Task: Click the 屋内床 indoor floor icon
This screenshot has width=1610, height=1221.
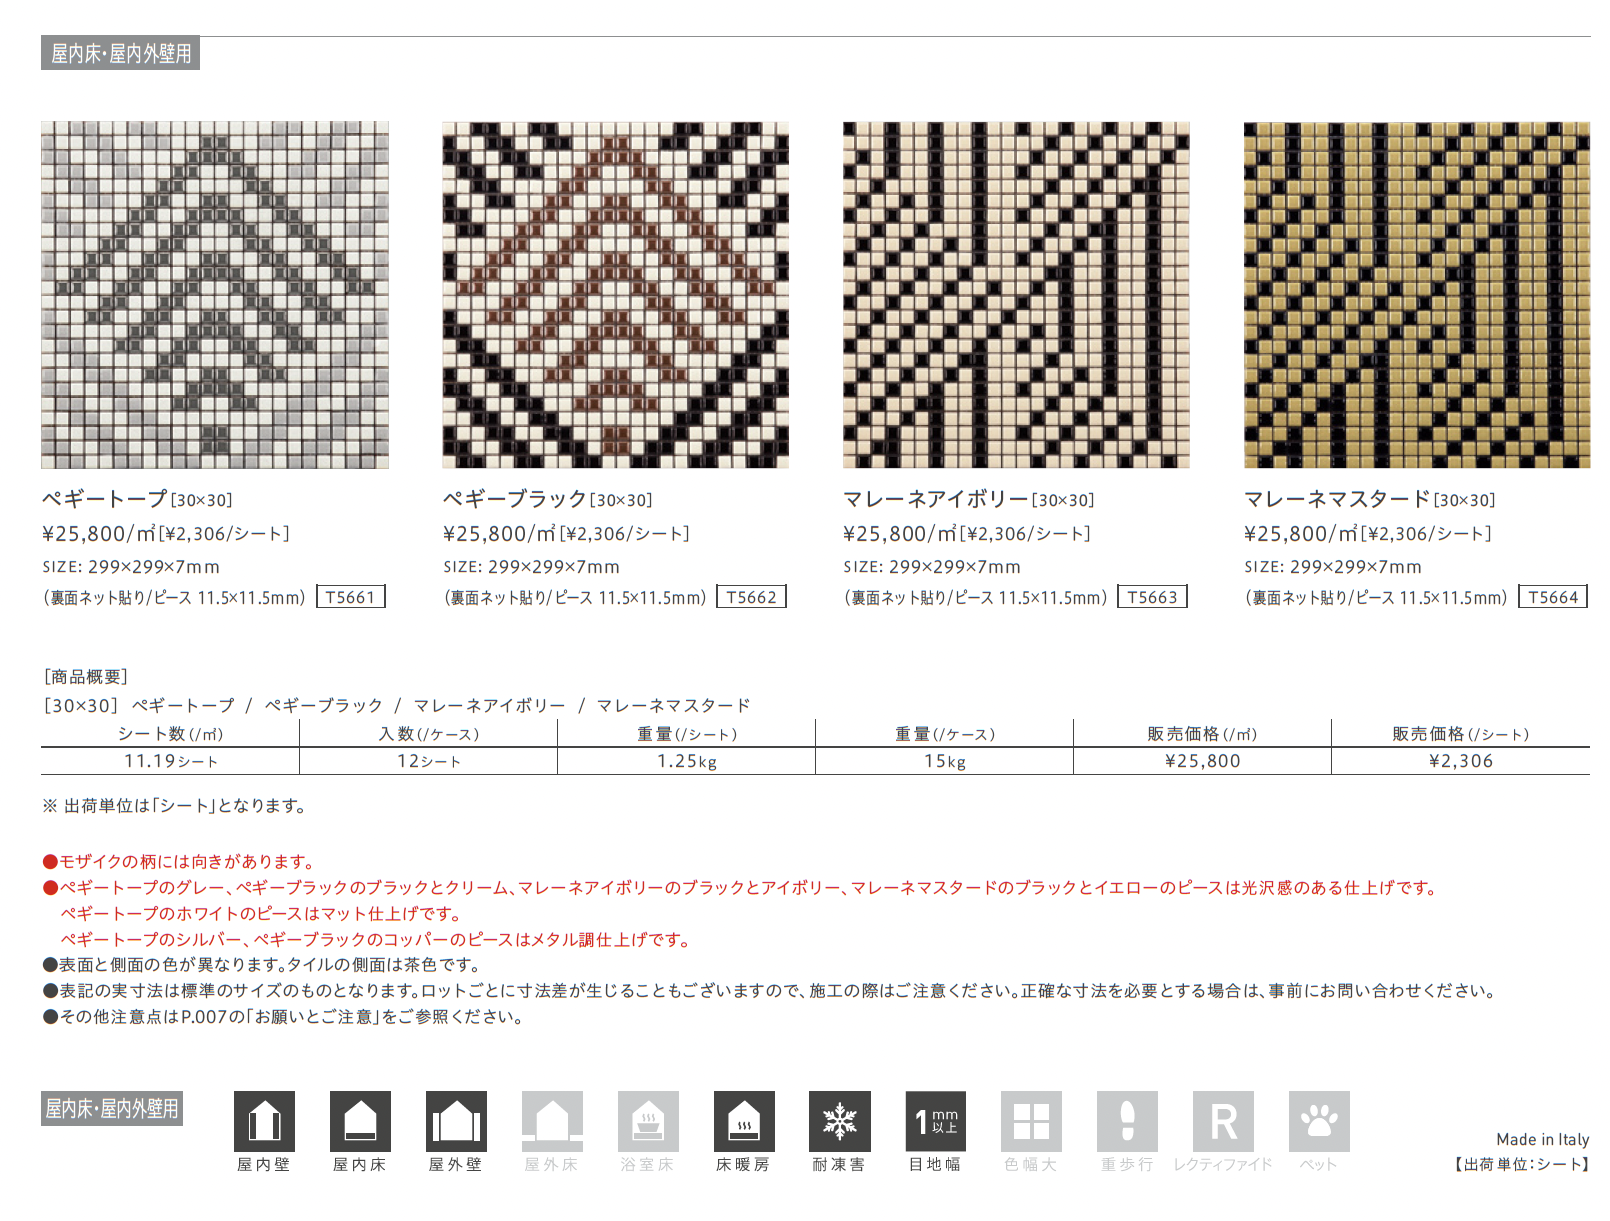Action: tap(360, 1121)
